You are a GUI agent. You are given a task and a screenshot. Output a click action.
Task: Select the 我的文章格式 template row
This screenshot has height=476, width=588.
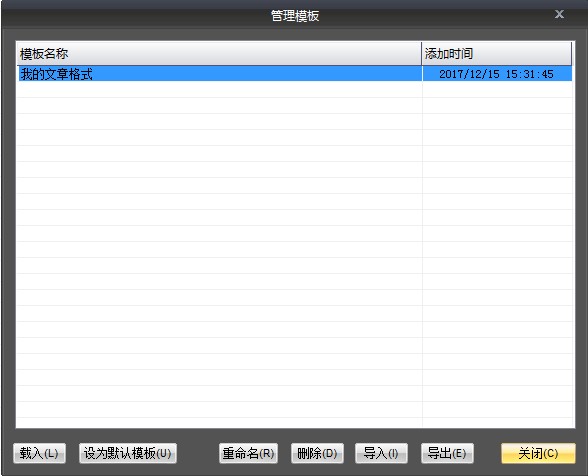(x=295, y=74)
